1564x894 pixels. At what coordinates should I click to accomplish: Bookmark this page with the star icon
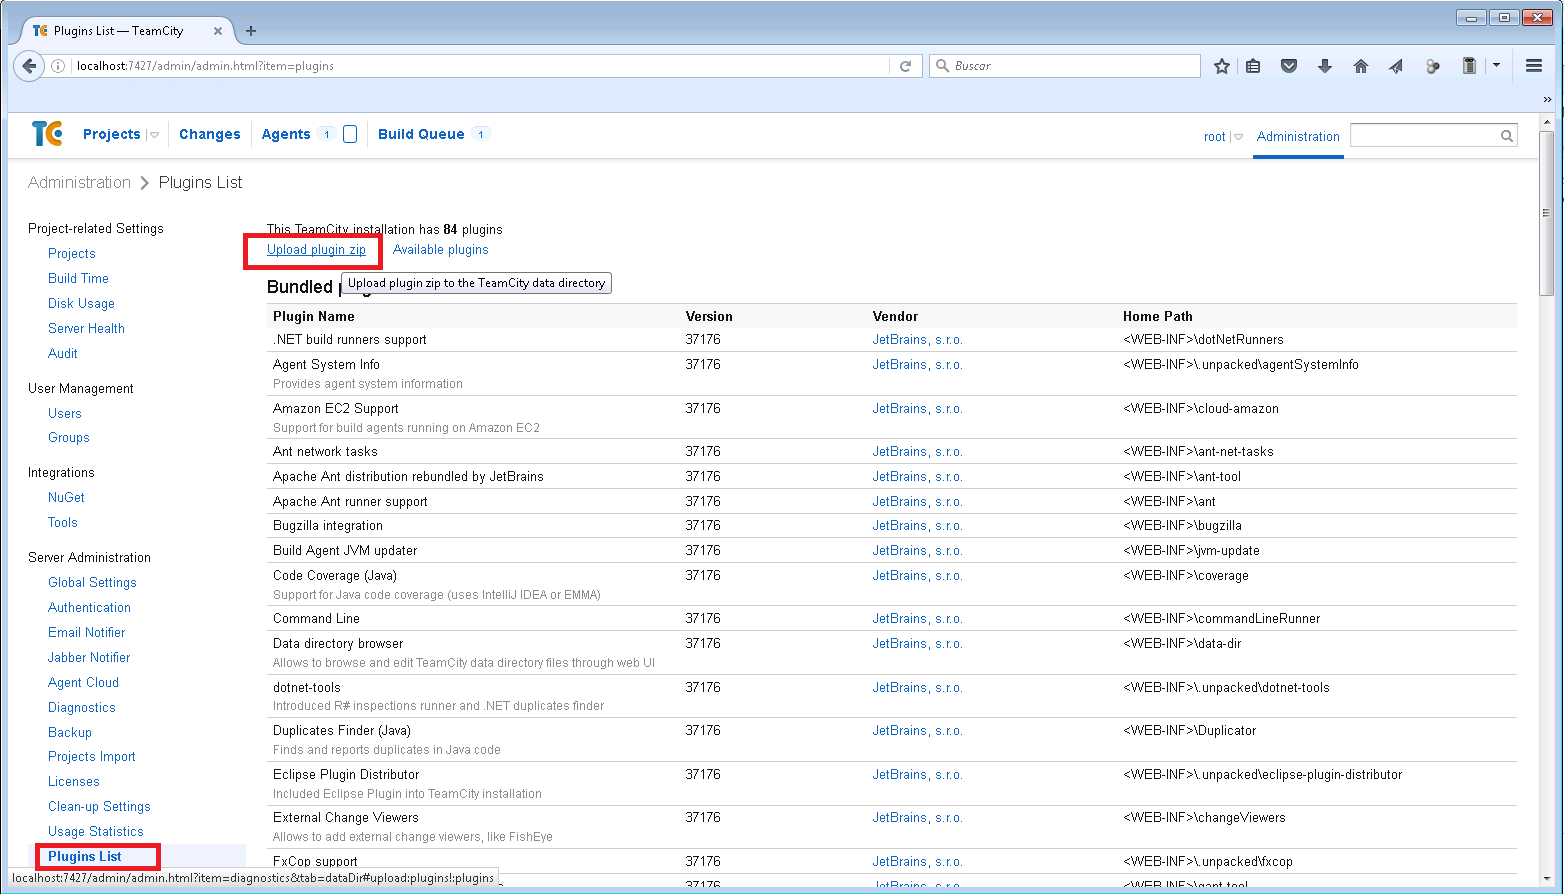click(x=1221, y=66)
